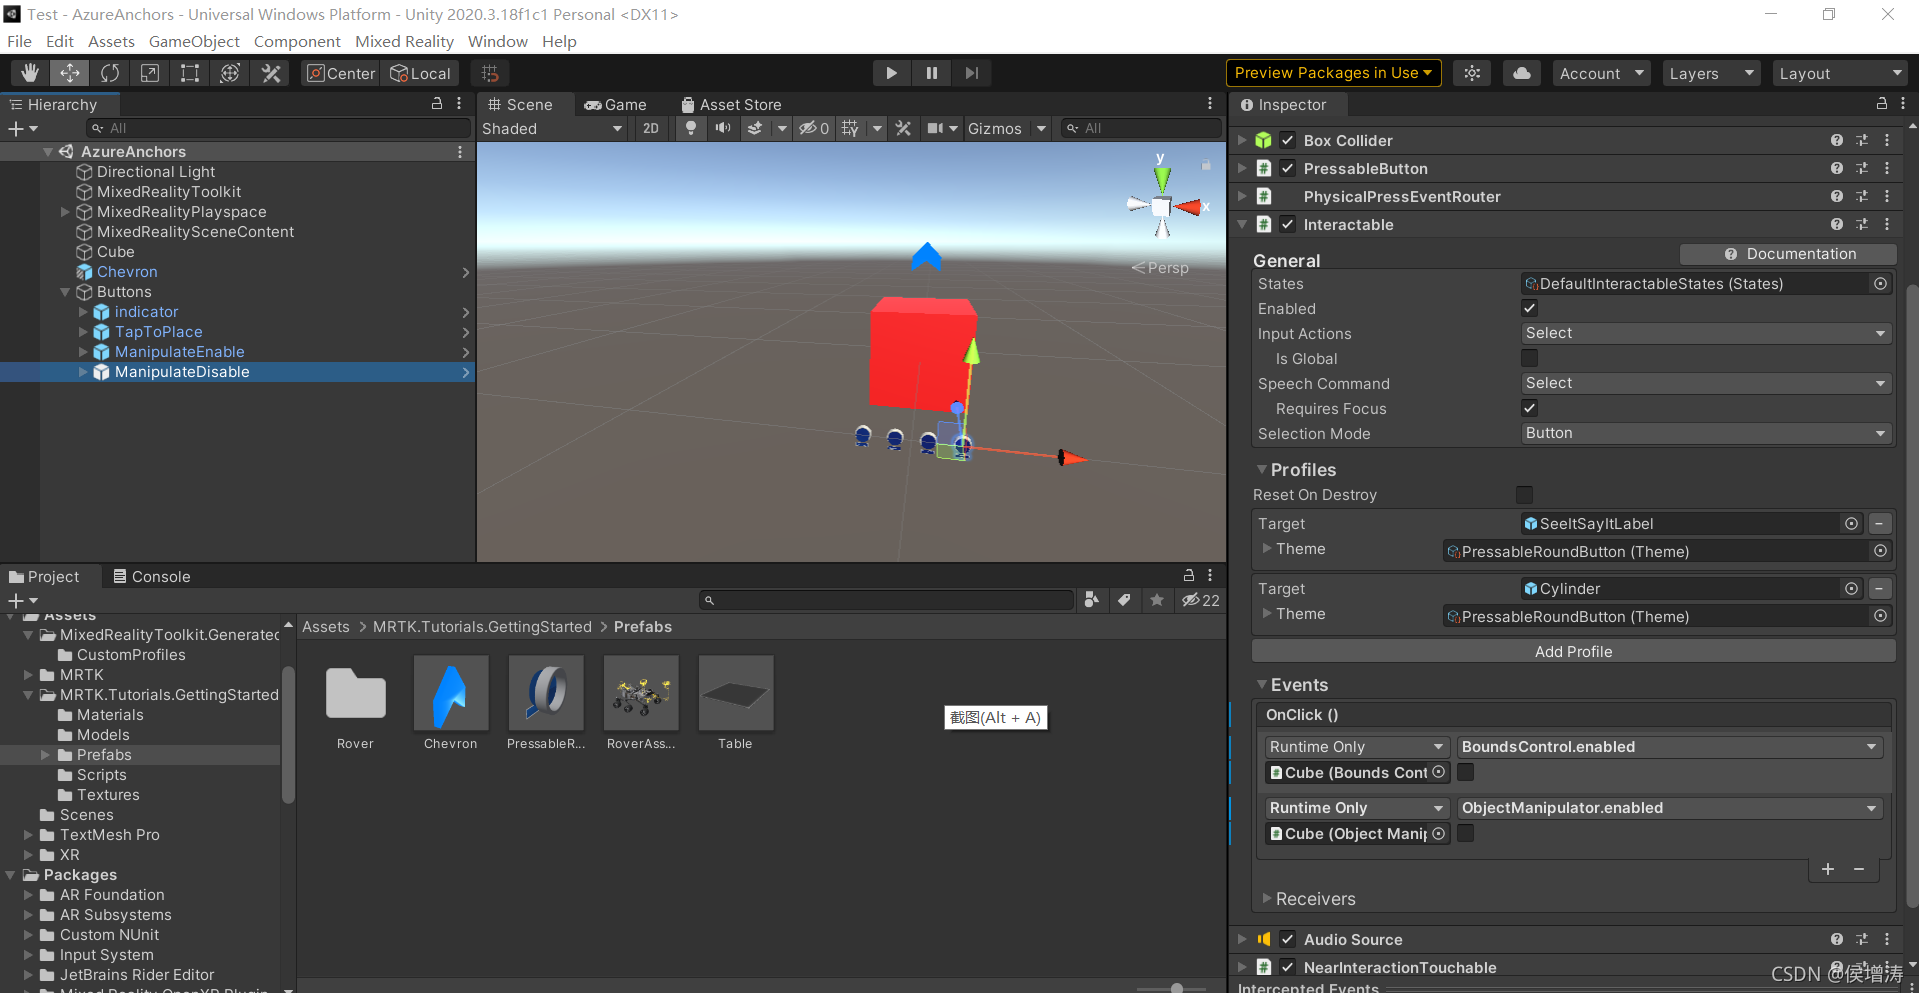
Task: Click the Documentation button
Action: coord(1789,254)
